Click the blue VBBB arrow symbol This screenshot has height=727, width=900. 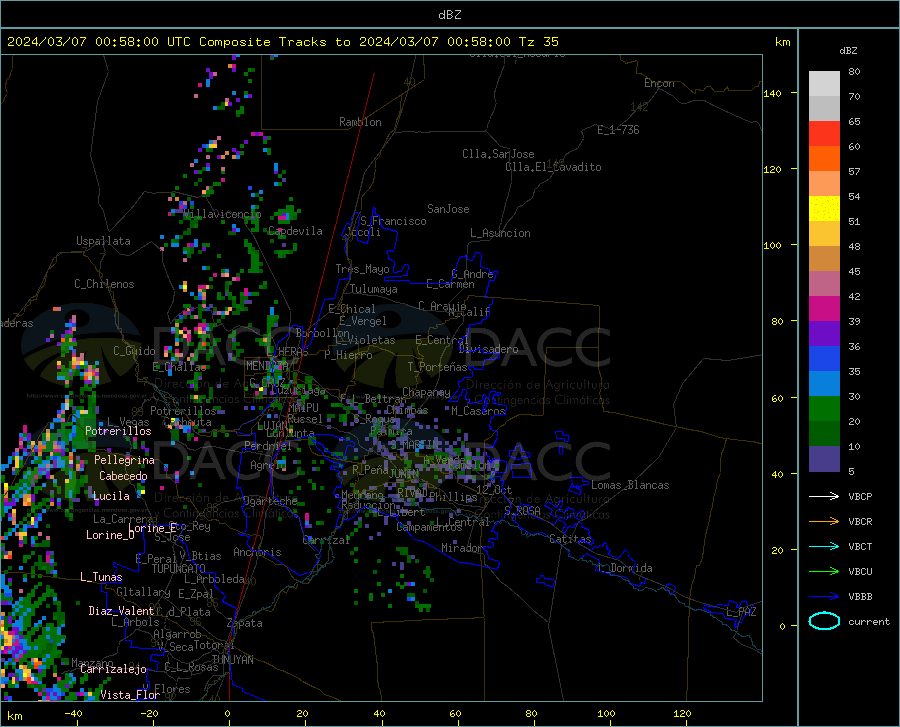(824, 597)
